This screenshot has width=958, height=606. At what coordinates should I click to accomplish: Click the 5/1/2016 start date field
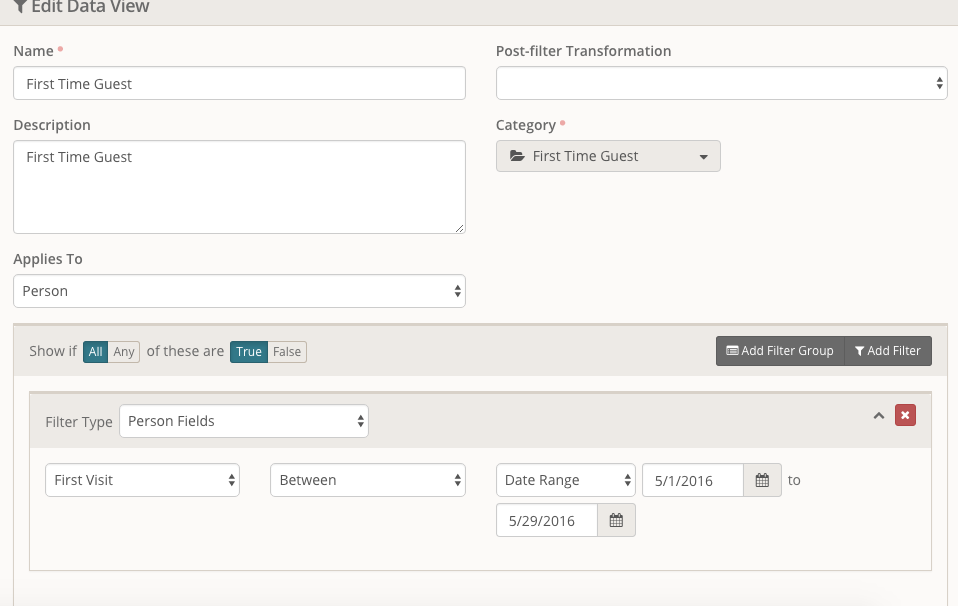pos(692,480)
